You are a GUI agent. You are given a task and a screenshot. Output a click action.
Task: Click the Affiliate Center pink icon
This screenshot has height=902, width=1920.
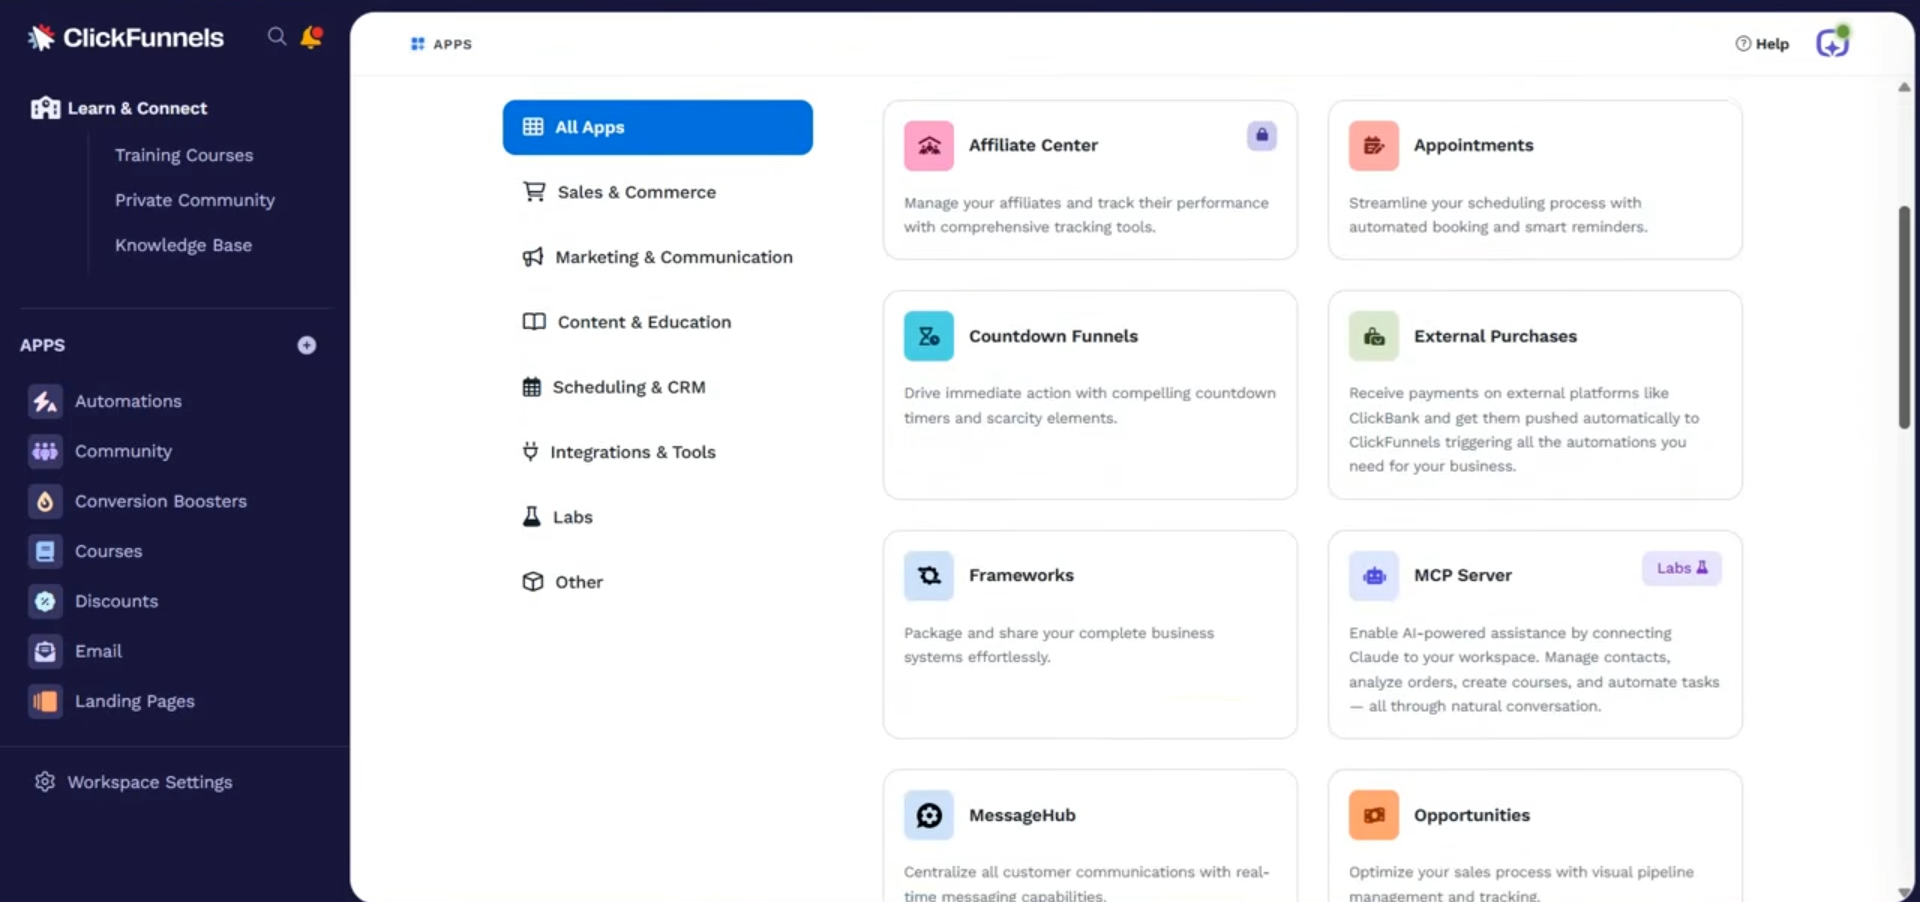point(929,146)
